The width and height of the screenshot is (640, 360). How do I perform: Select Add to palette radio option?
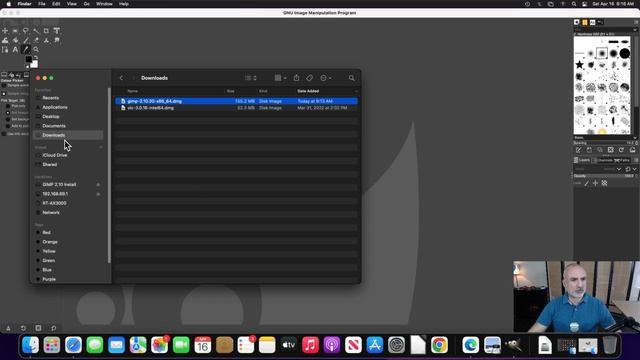coord(8,126)
